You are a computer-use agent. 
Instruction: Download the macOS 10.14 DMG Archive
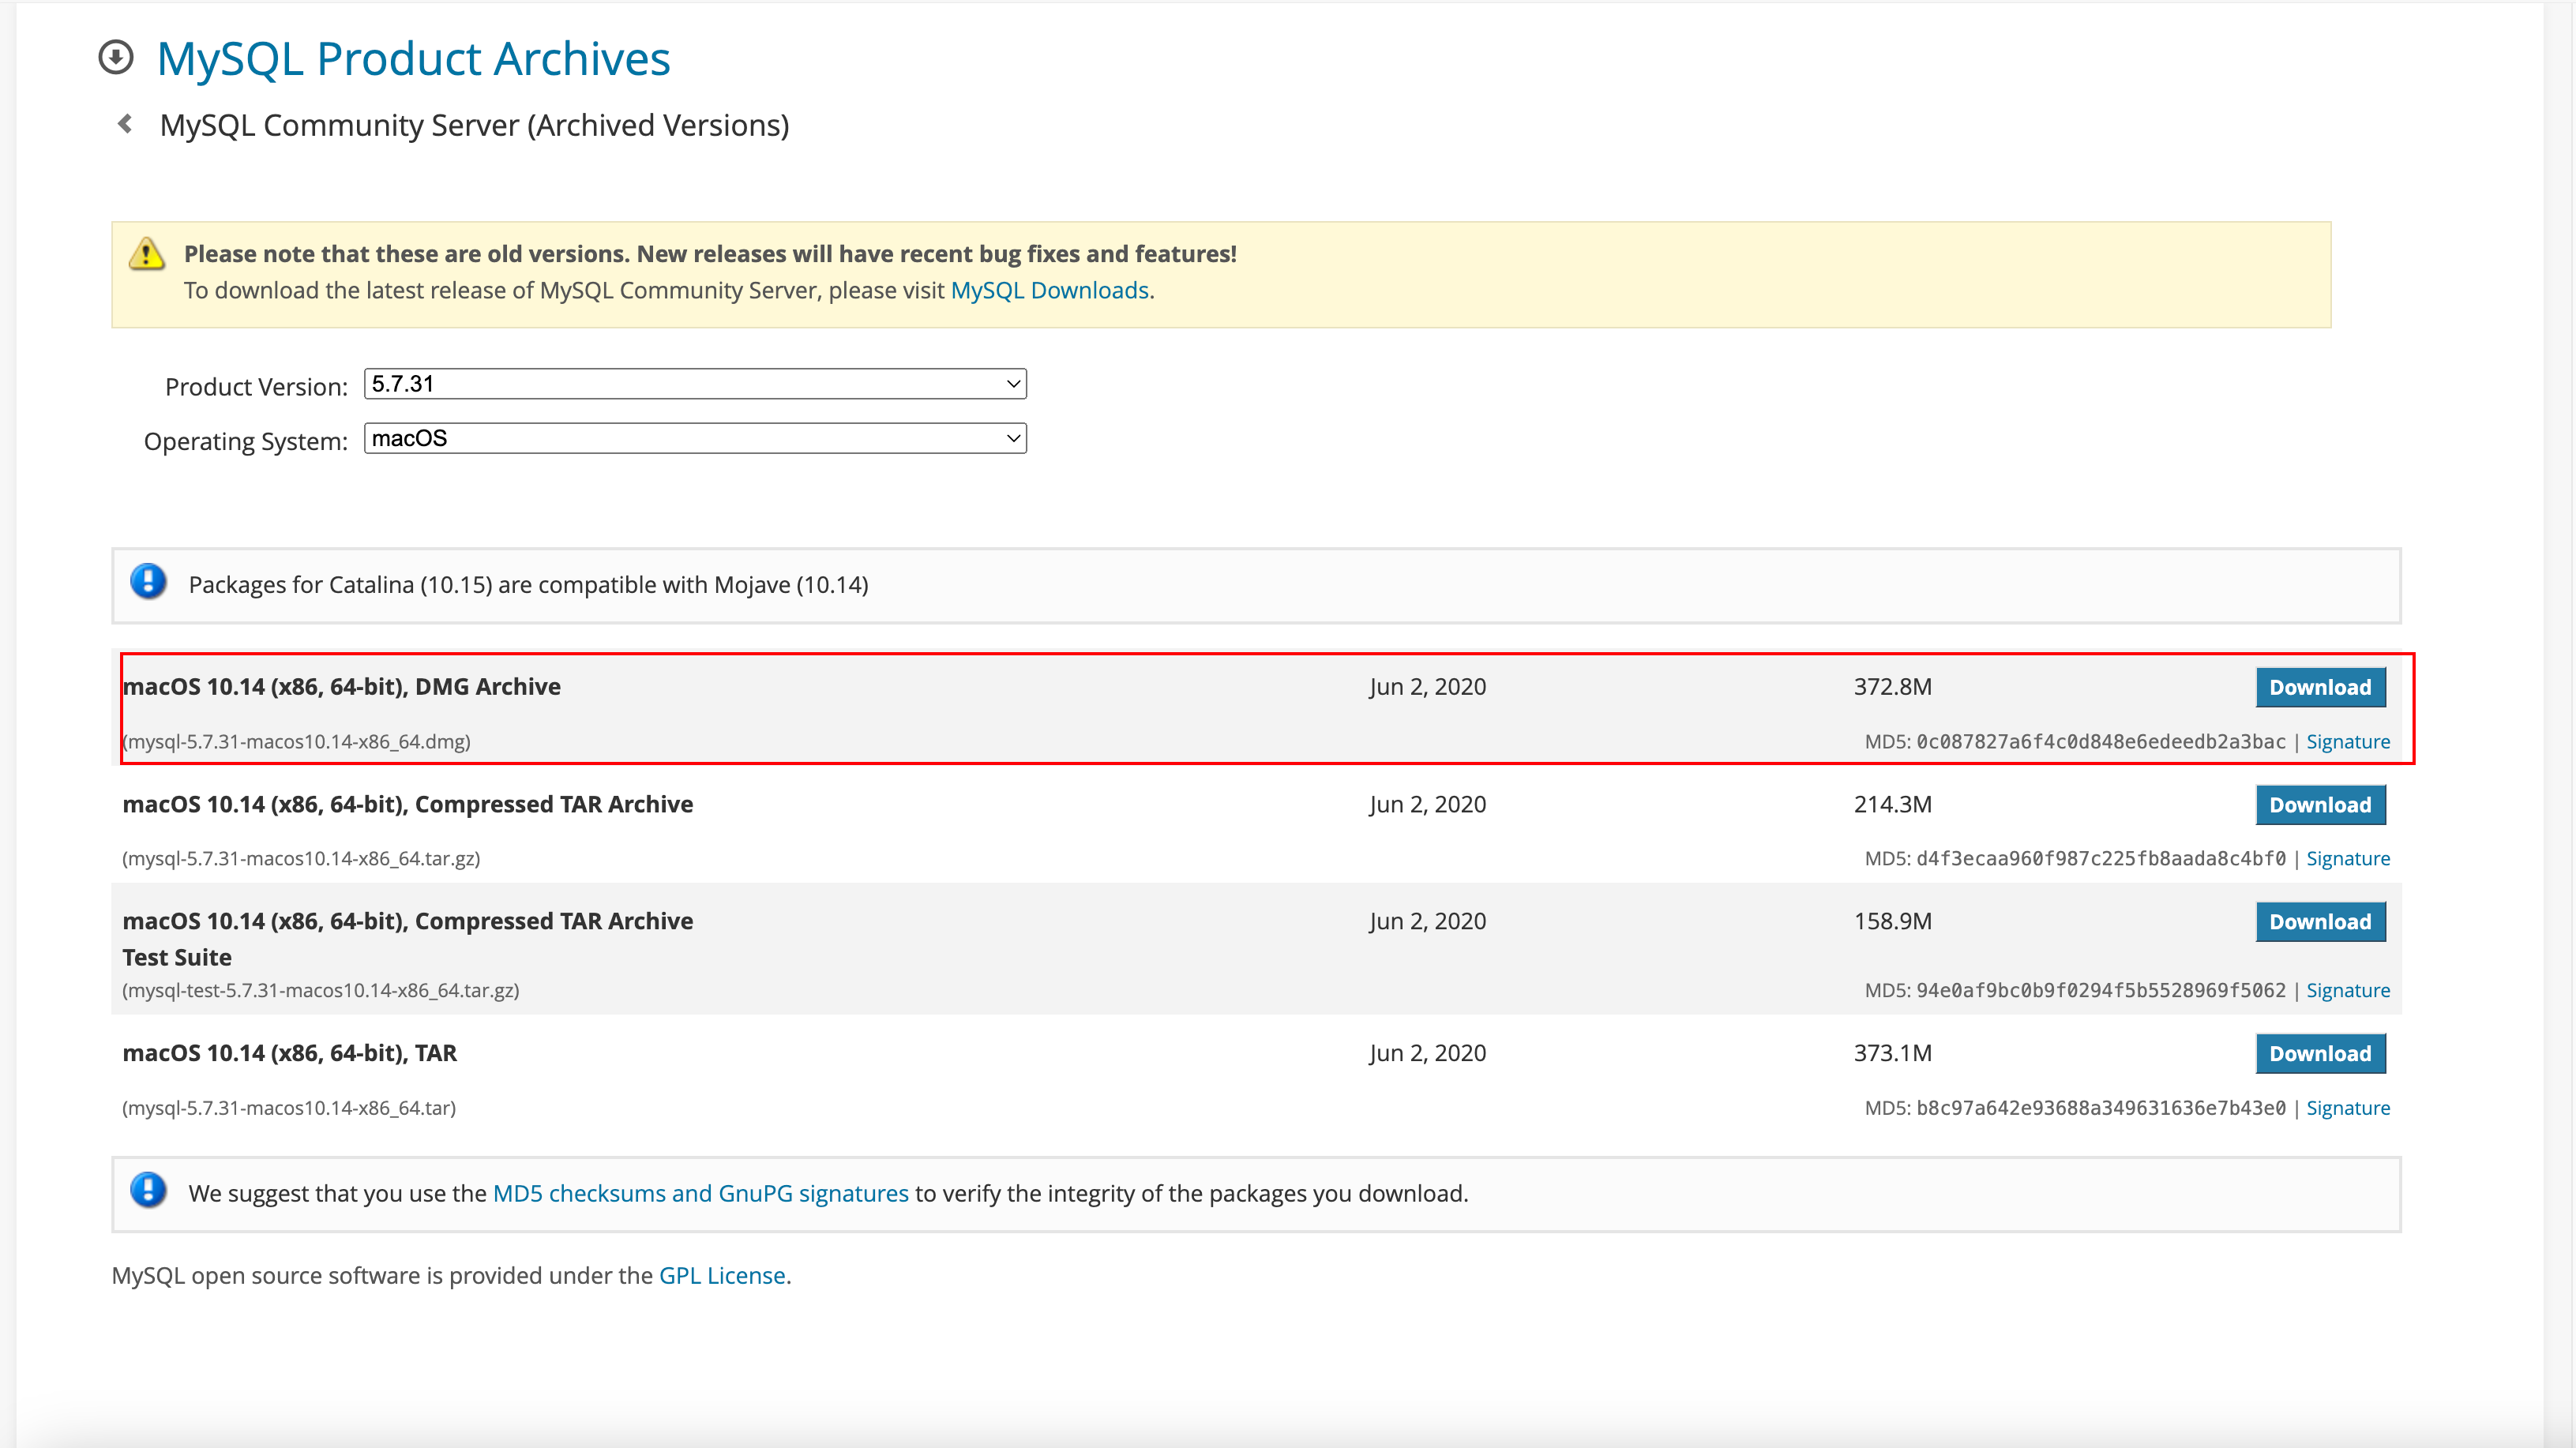(x=2320, y=687)
